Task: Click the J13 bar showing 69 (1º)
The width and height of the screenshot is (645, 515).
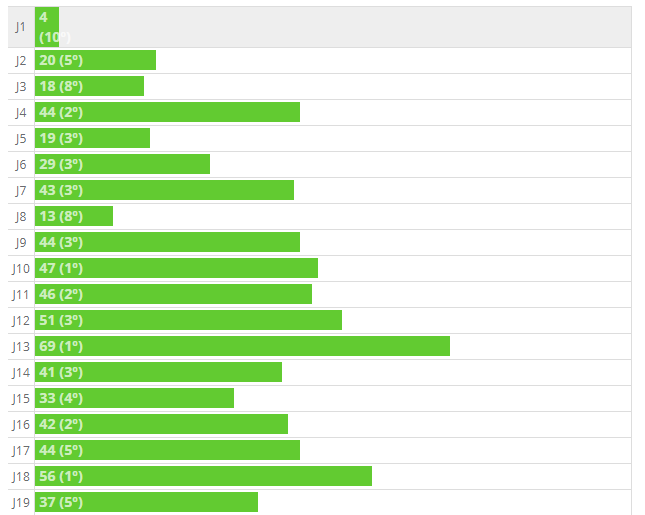Action: click(242, 346)
